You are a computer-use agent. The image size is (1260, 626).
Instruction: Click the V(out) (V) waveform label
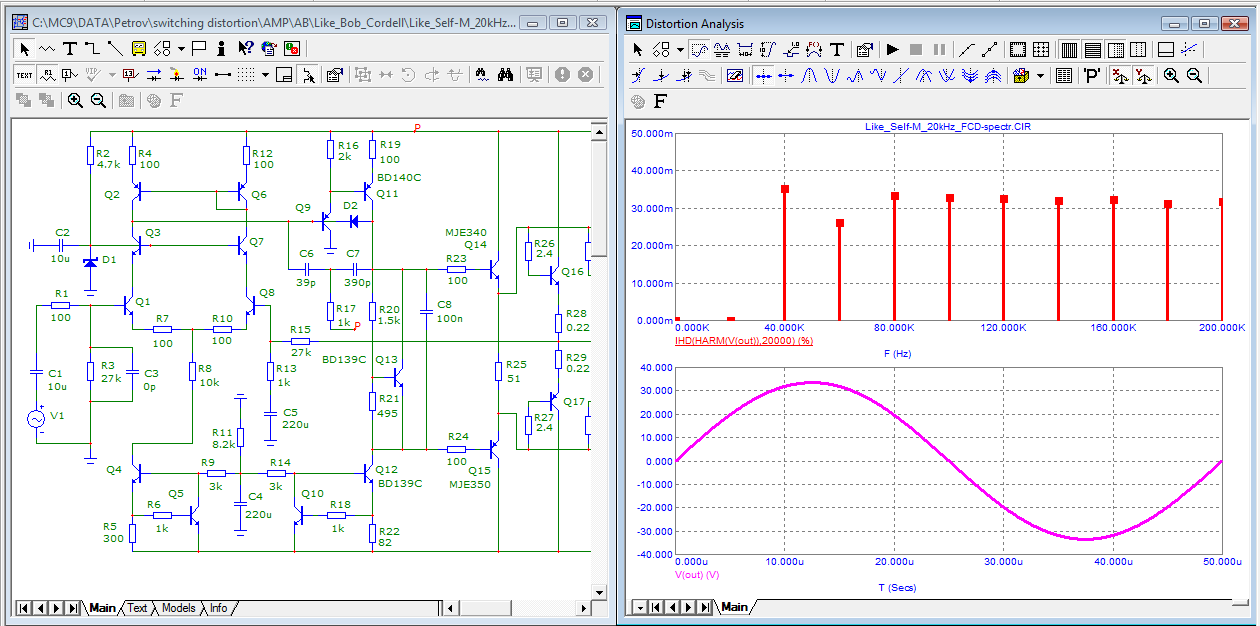tap(698, 575)
